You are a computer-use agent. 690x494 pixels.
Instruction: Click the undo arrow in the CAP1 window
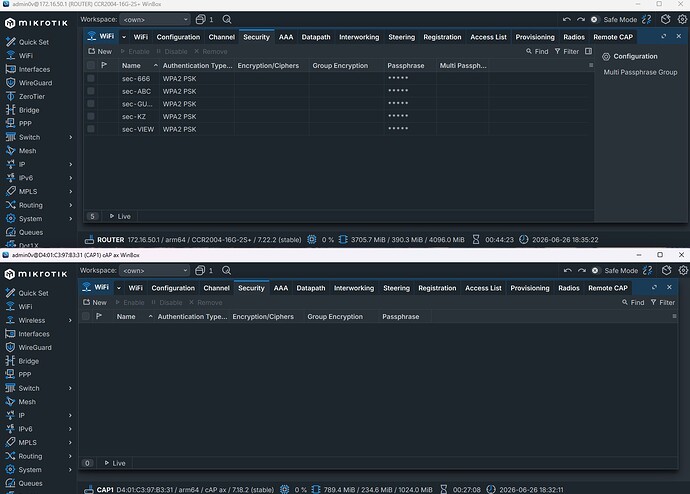(x=567, y=271)
